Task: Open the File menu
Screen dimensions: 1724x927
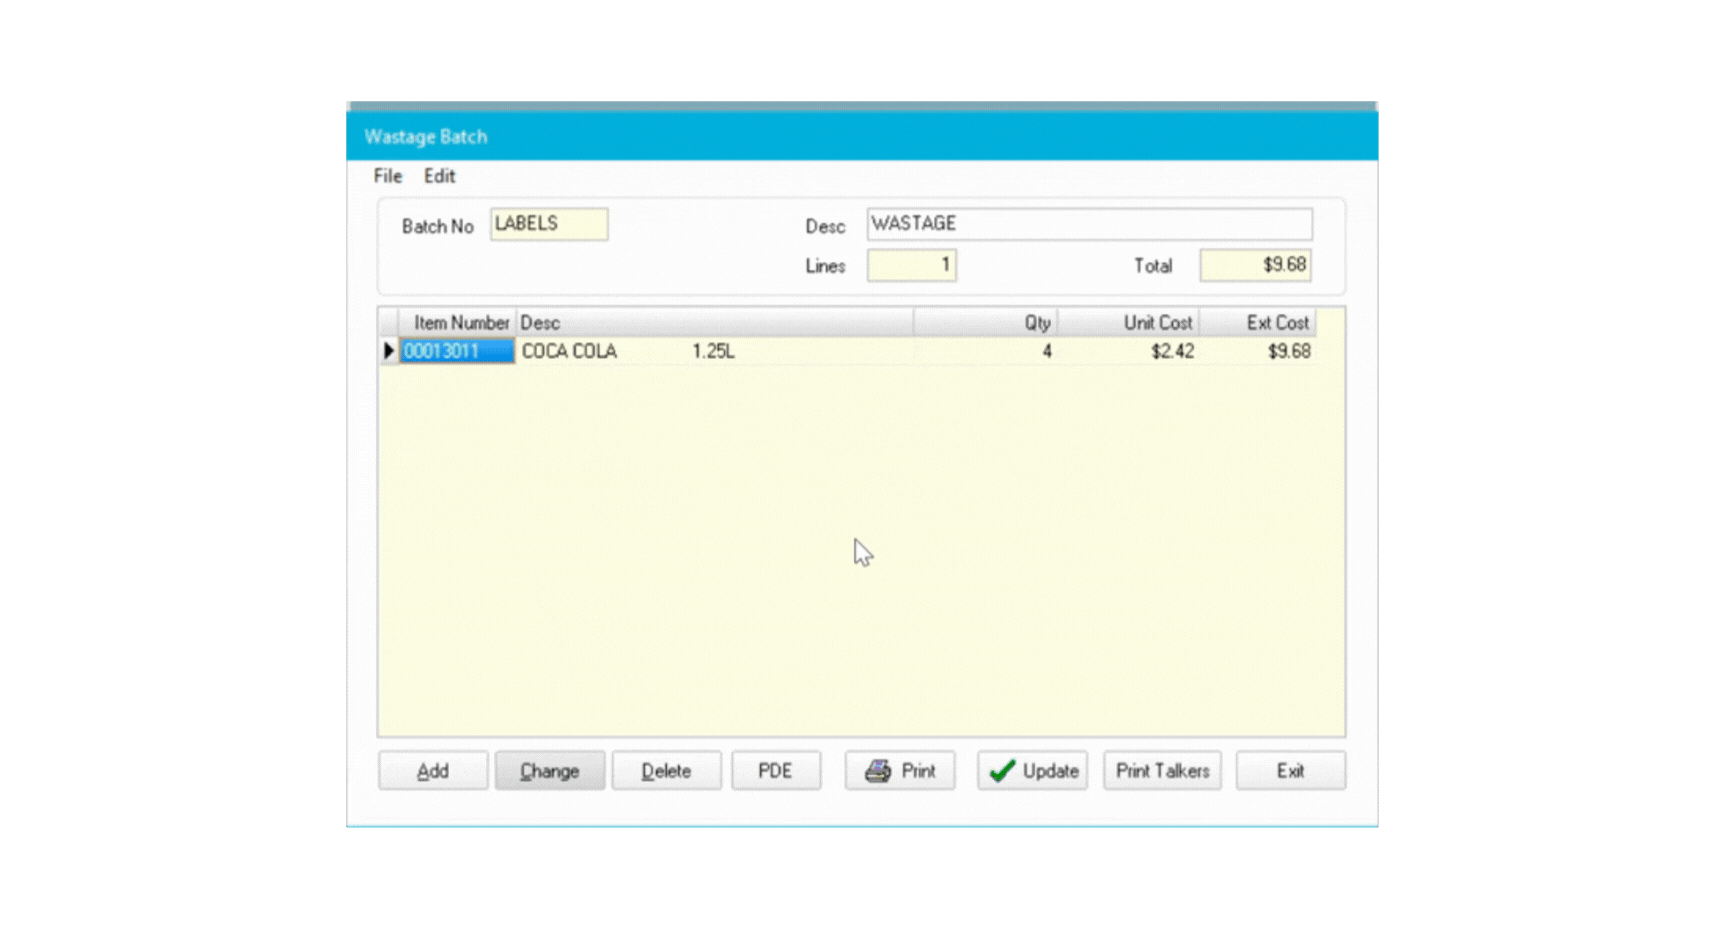Action: pyautogui.click(x=387, y=176)
